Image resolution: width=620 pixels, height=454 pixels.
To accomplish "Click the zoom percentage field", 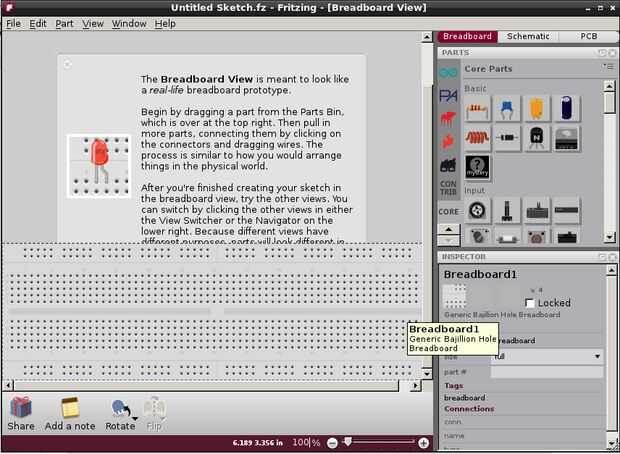I will 302,443.
